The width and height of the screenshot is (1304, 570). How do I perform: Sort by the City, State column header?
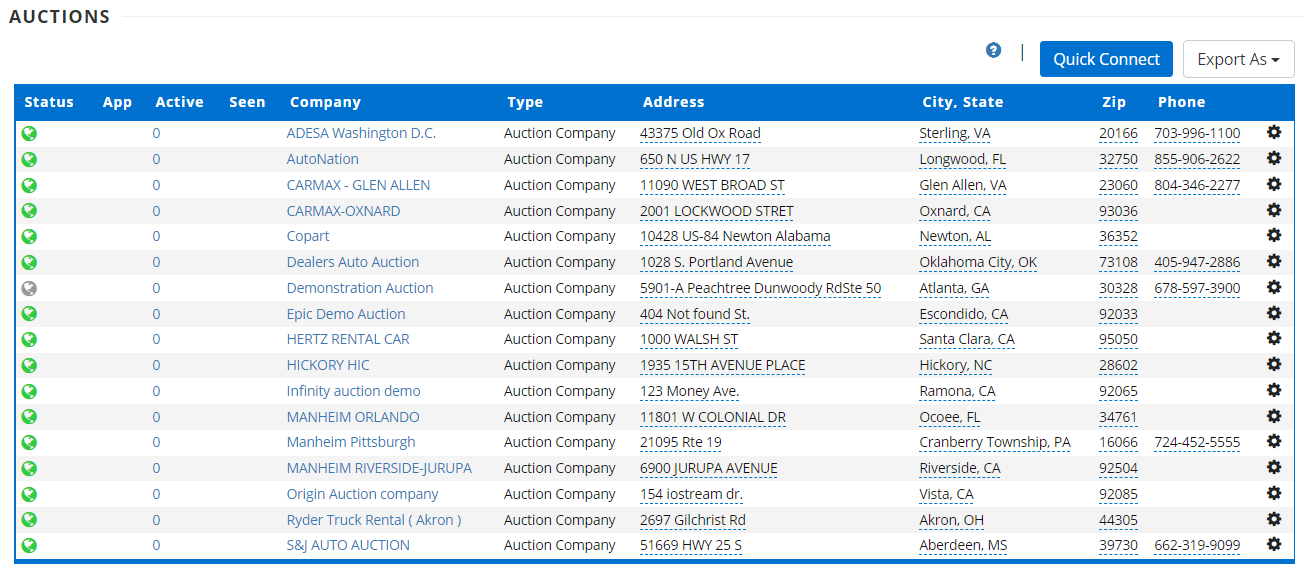pos(962,102)
